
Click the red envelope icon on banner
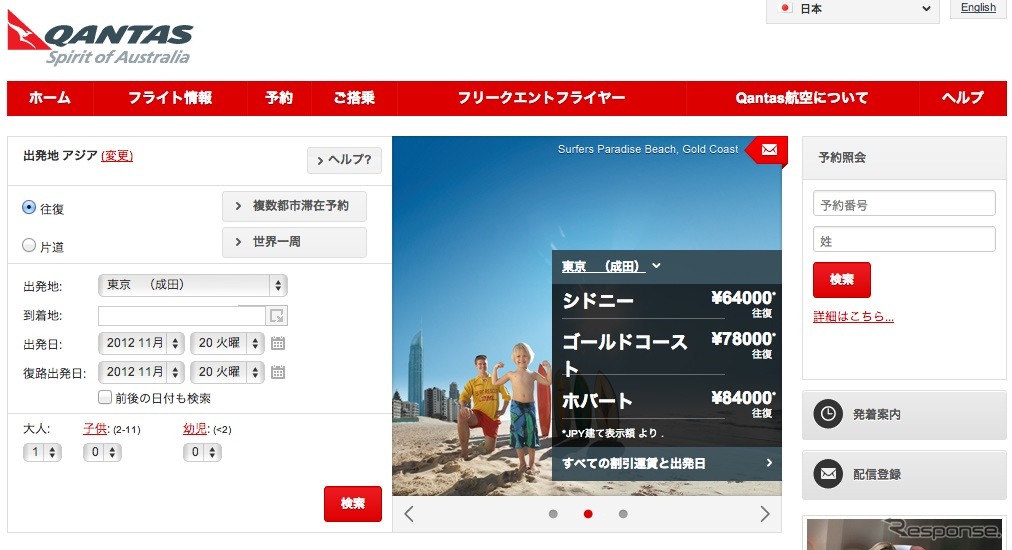point(768,150)
